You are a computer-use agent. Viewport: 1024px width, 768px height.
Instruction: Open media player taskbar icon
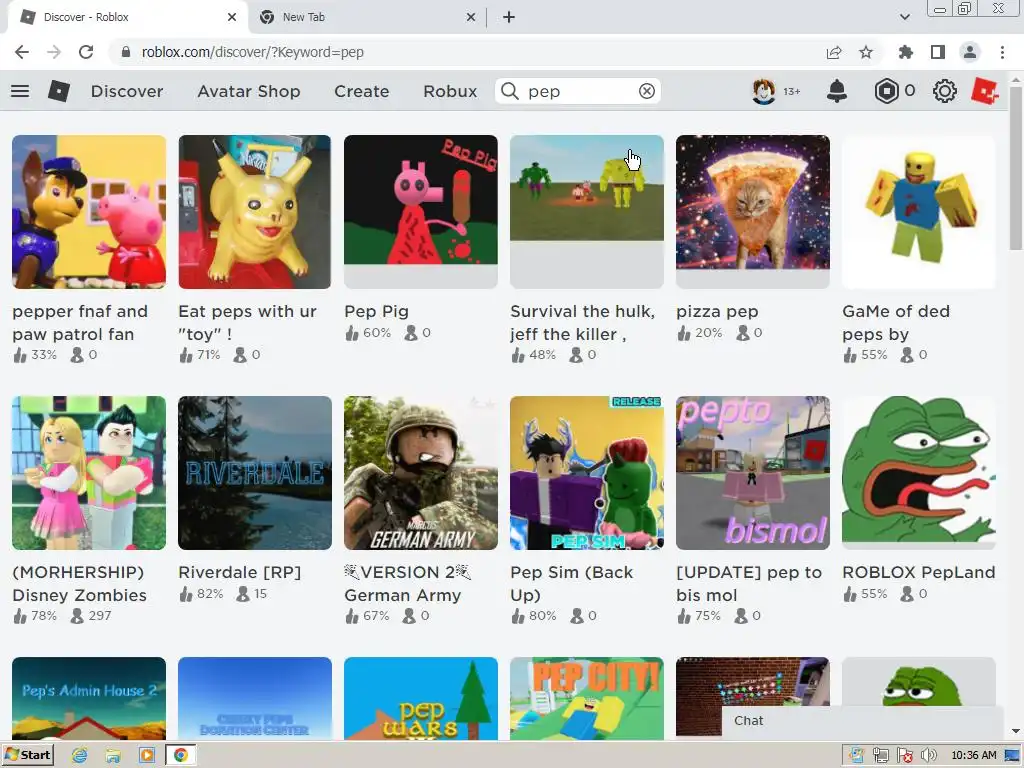147,755
